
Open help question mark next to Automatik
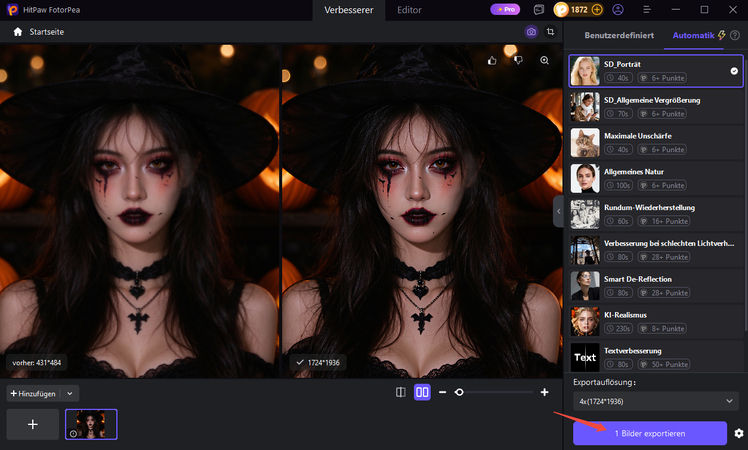click(x=735, y=35)
